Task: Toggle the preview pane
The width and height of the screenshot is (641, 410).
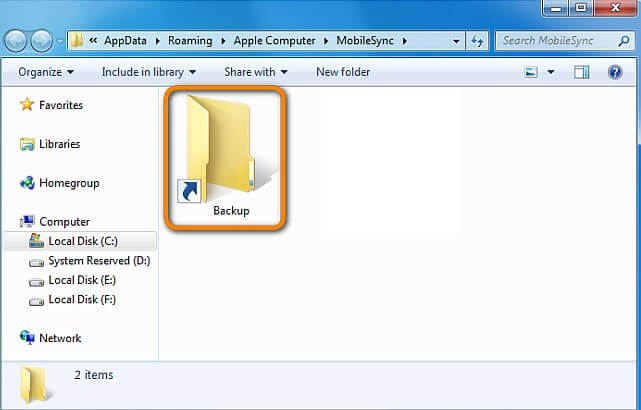Action: pyautogui.click(x=581, y=72)
